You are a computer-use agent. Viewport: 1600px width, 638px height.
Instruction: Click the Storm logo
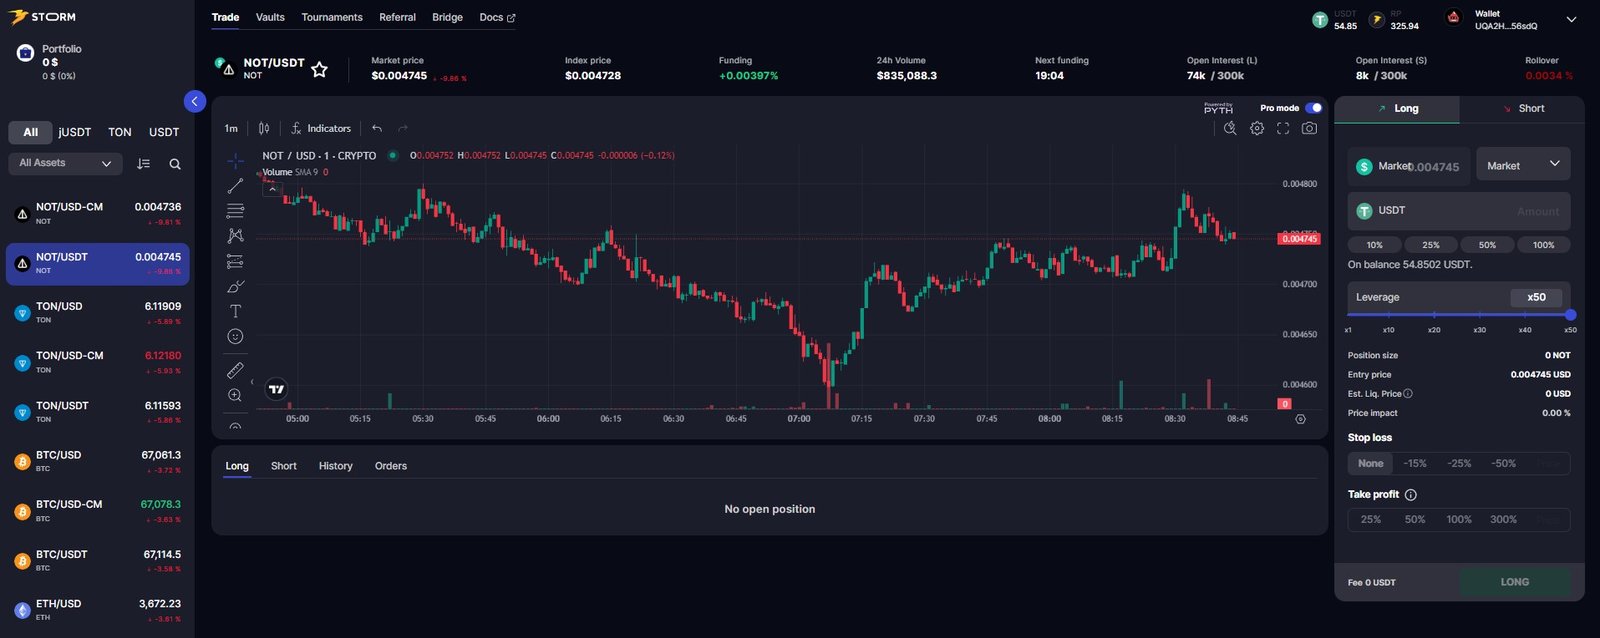click(x=43, y=17)
